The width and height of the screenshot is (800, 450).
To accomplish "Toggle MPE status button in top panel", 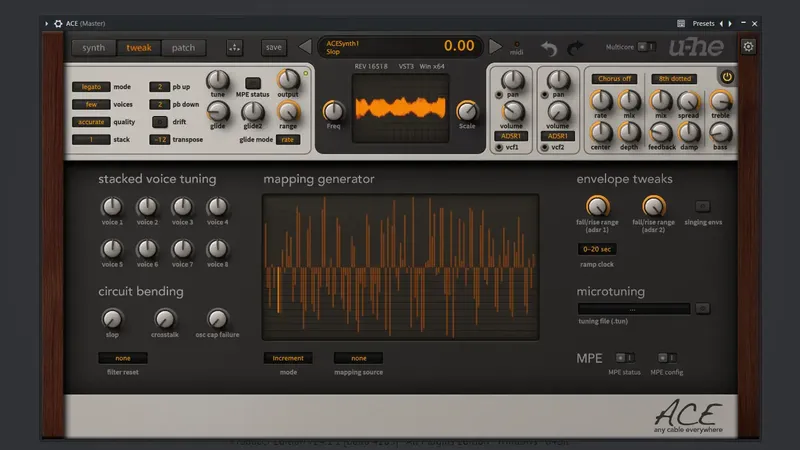I will (253, 83).
